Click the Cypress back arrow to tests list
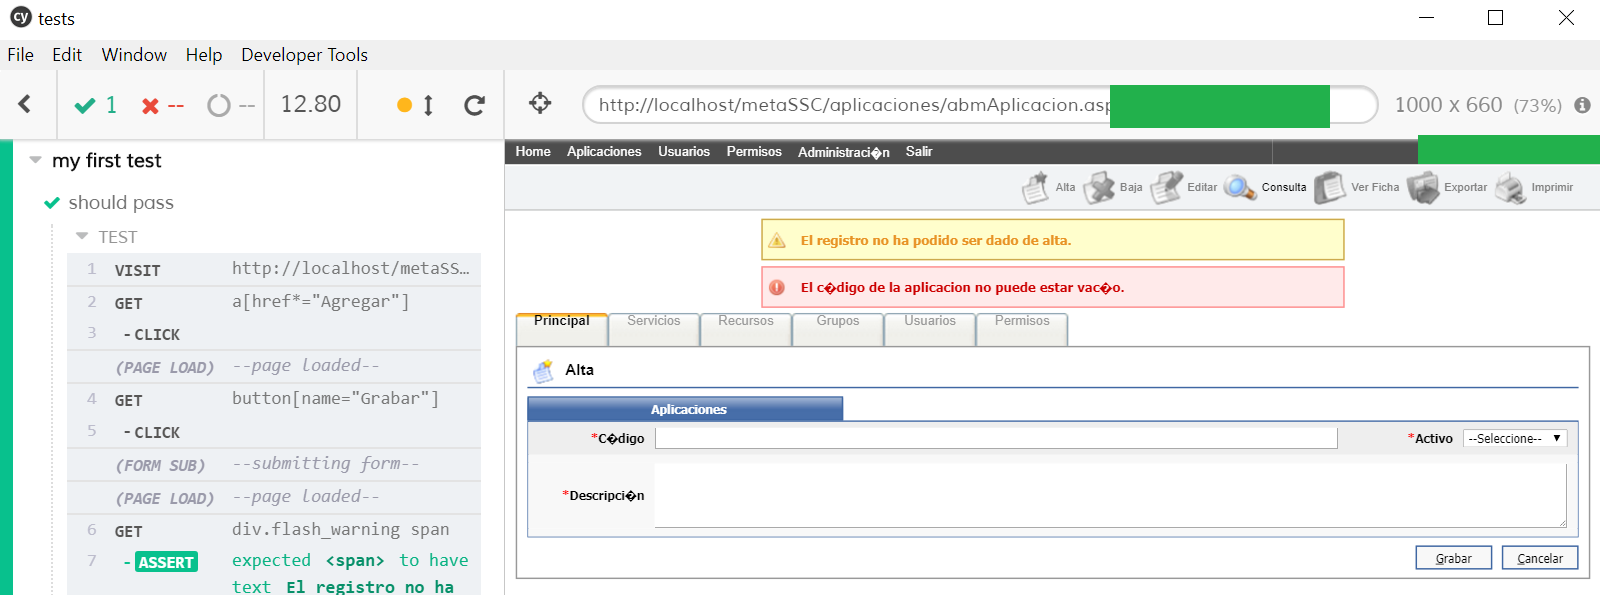 25,104
